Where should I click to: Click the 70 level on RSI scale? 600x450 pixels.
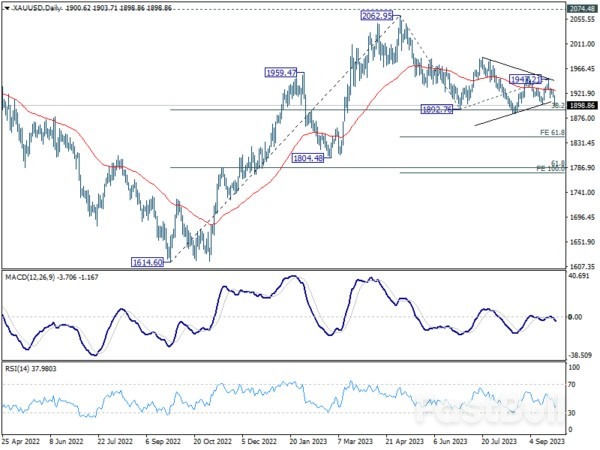(572, 385)
